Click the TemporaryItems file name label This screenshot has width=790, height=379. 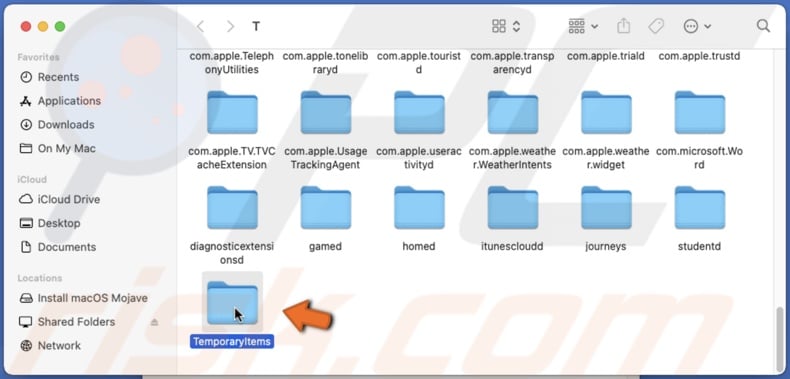point(232,342)
